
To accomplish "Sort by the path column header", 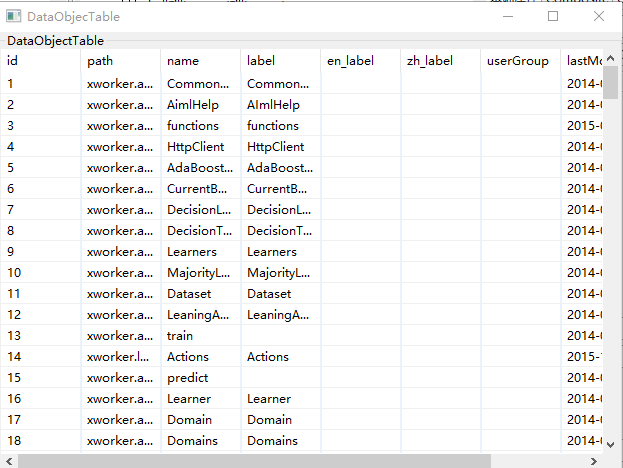I will tap(121, 61).
